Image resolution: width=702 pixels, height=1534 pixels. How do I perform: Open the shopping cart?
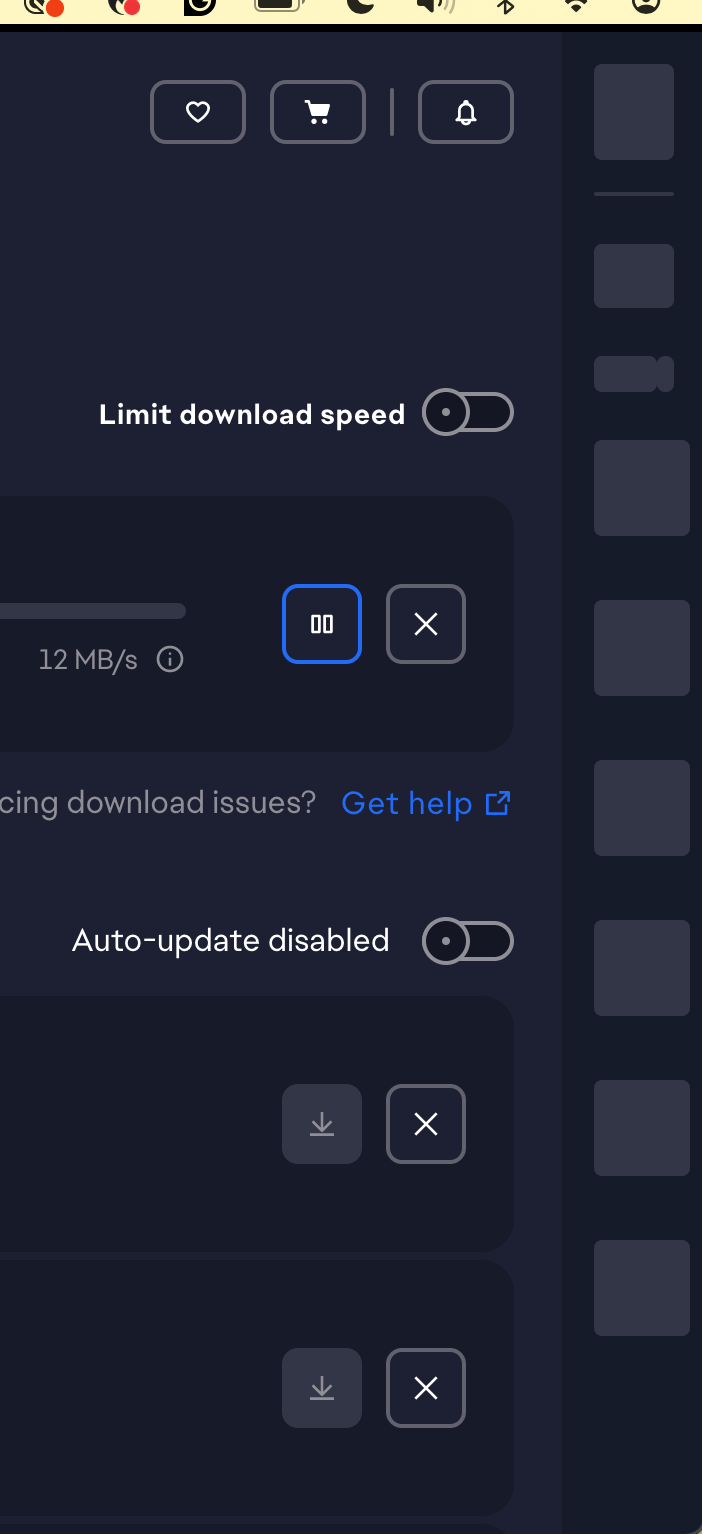[318, 112]
